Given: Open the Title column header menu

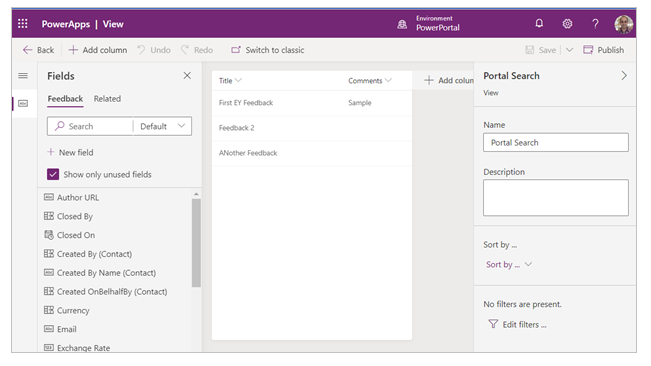Looking at the screenshot, I should tap(230, 81).
